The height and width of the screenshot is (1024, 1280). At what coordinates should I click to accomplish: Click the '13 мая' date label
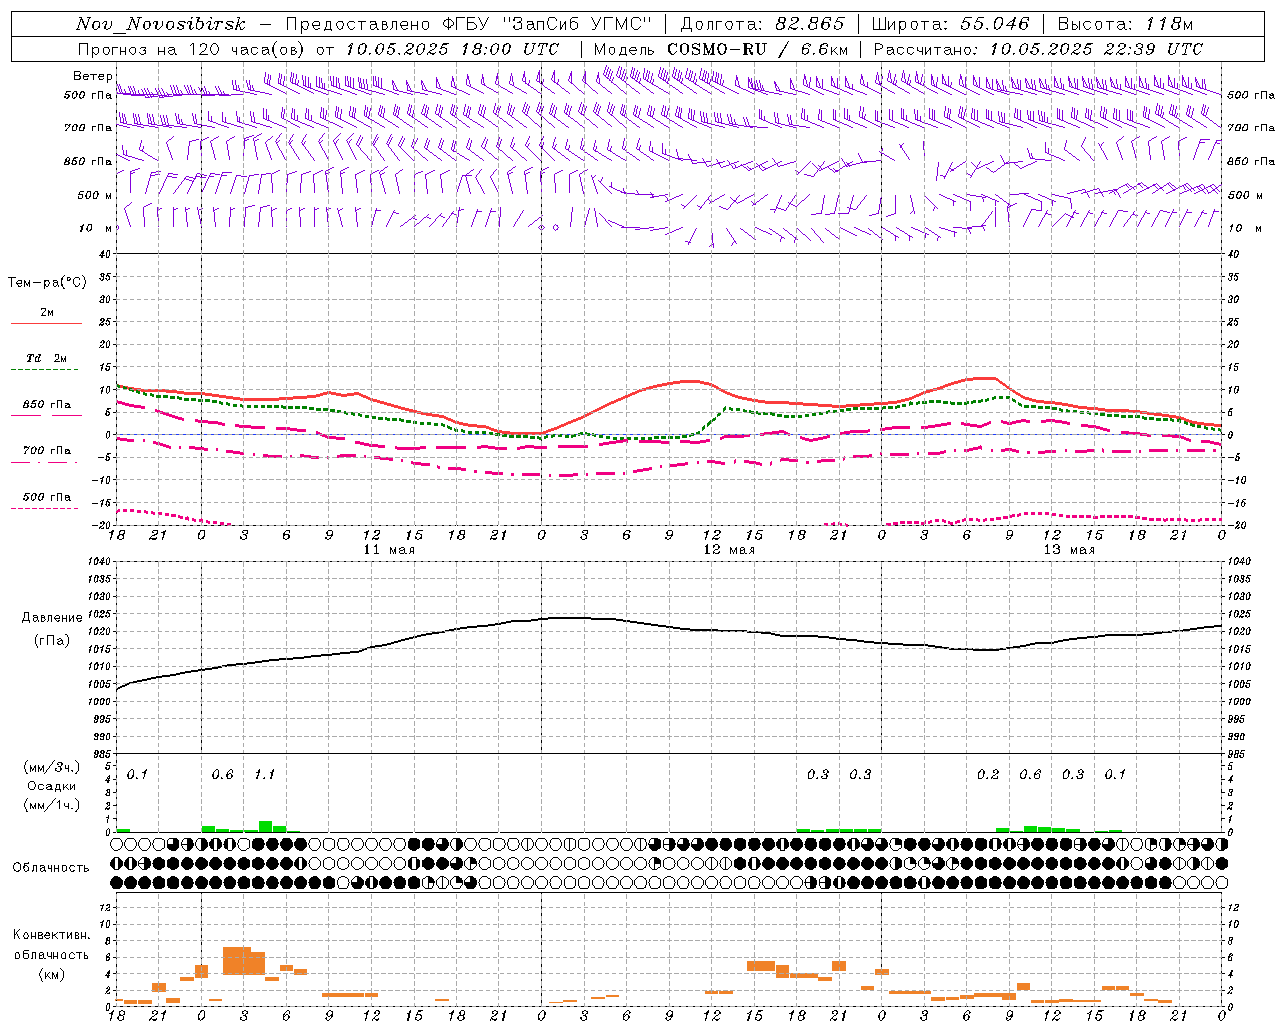point(1069,550)
